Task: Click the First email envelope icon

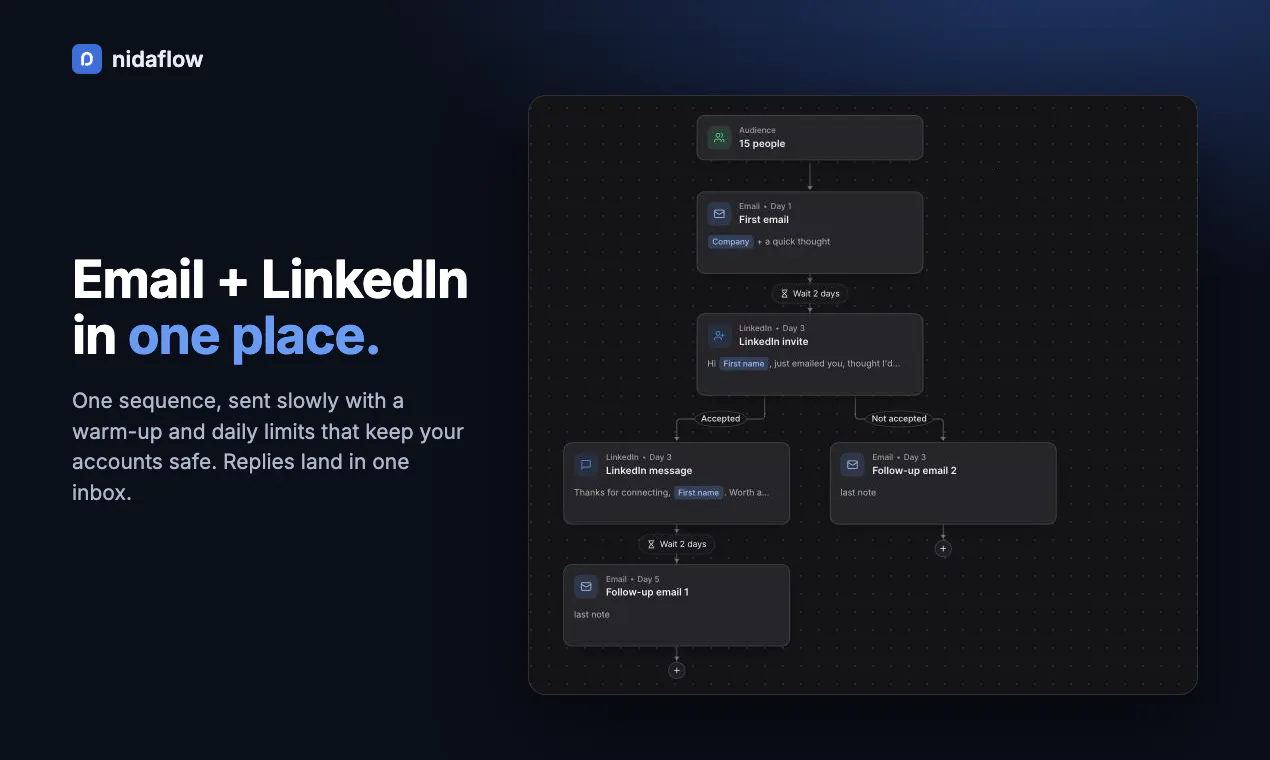Action: tap(719, 214)
